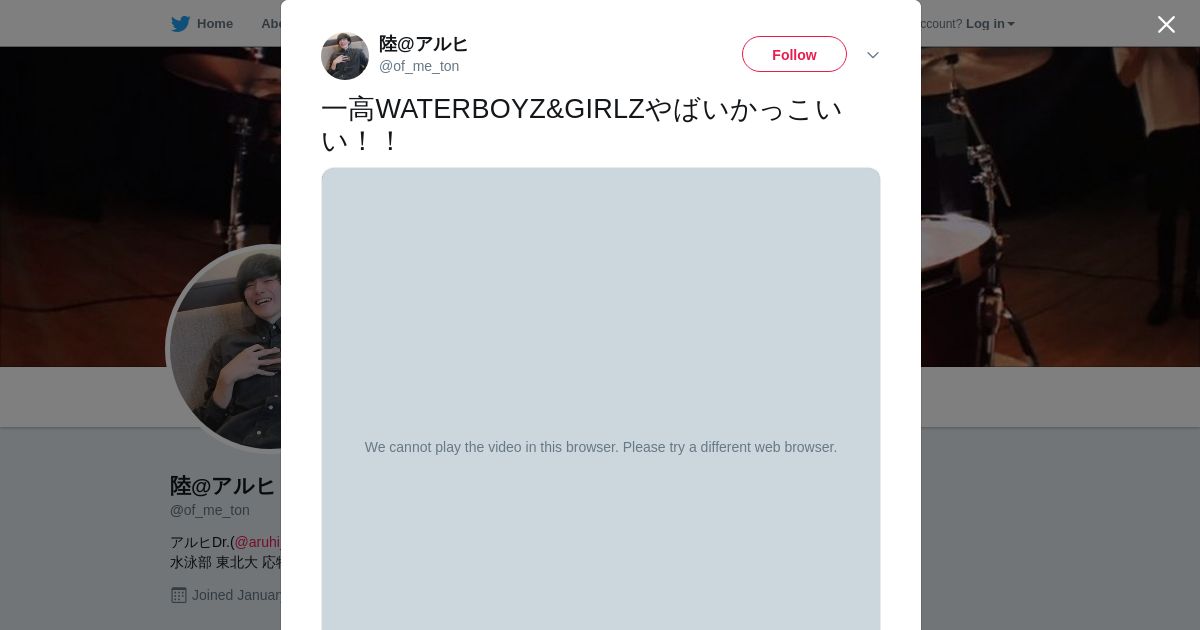Click the unplayable video placeholder area
This screenshot has height=630, width=1200.
click(x=600, y=300)
